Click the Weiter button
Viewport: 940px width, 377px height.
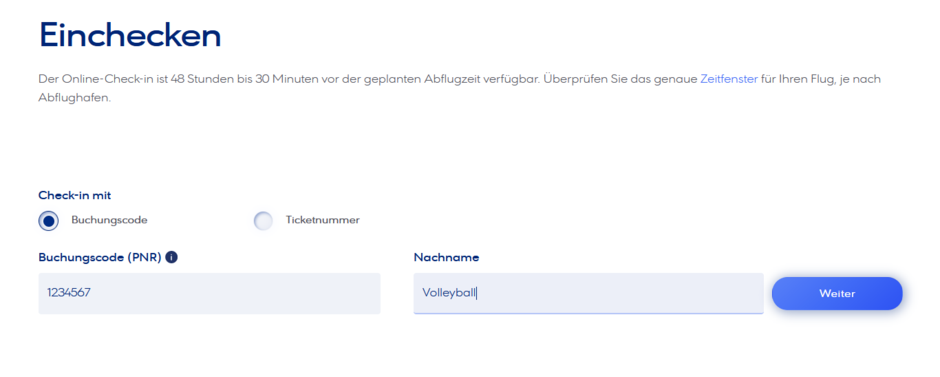click(837, 294)
